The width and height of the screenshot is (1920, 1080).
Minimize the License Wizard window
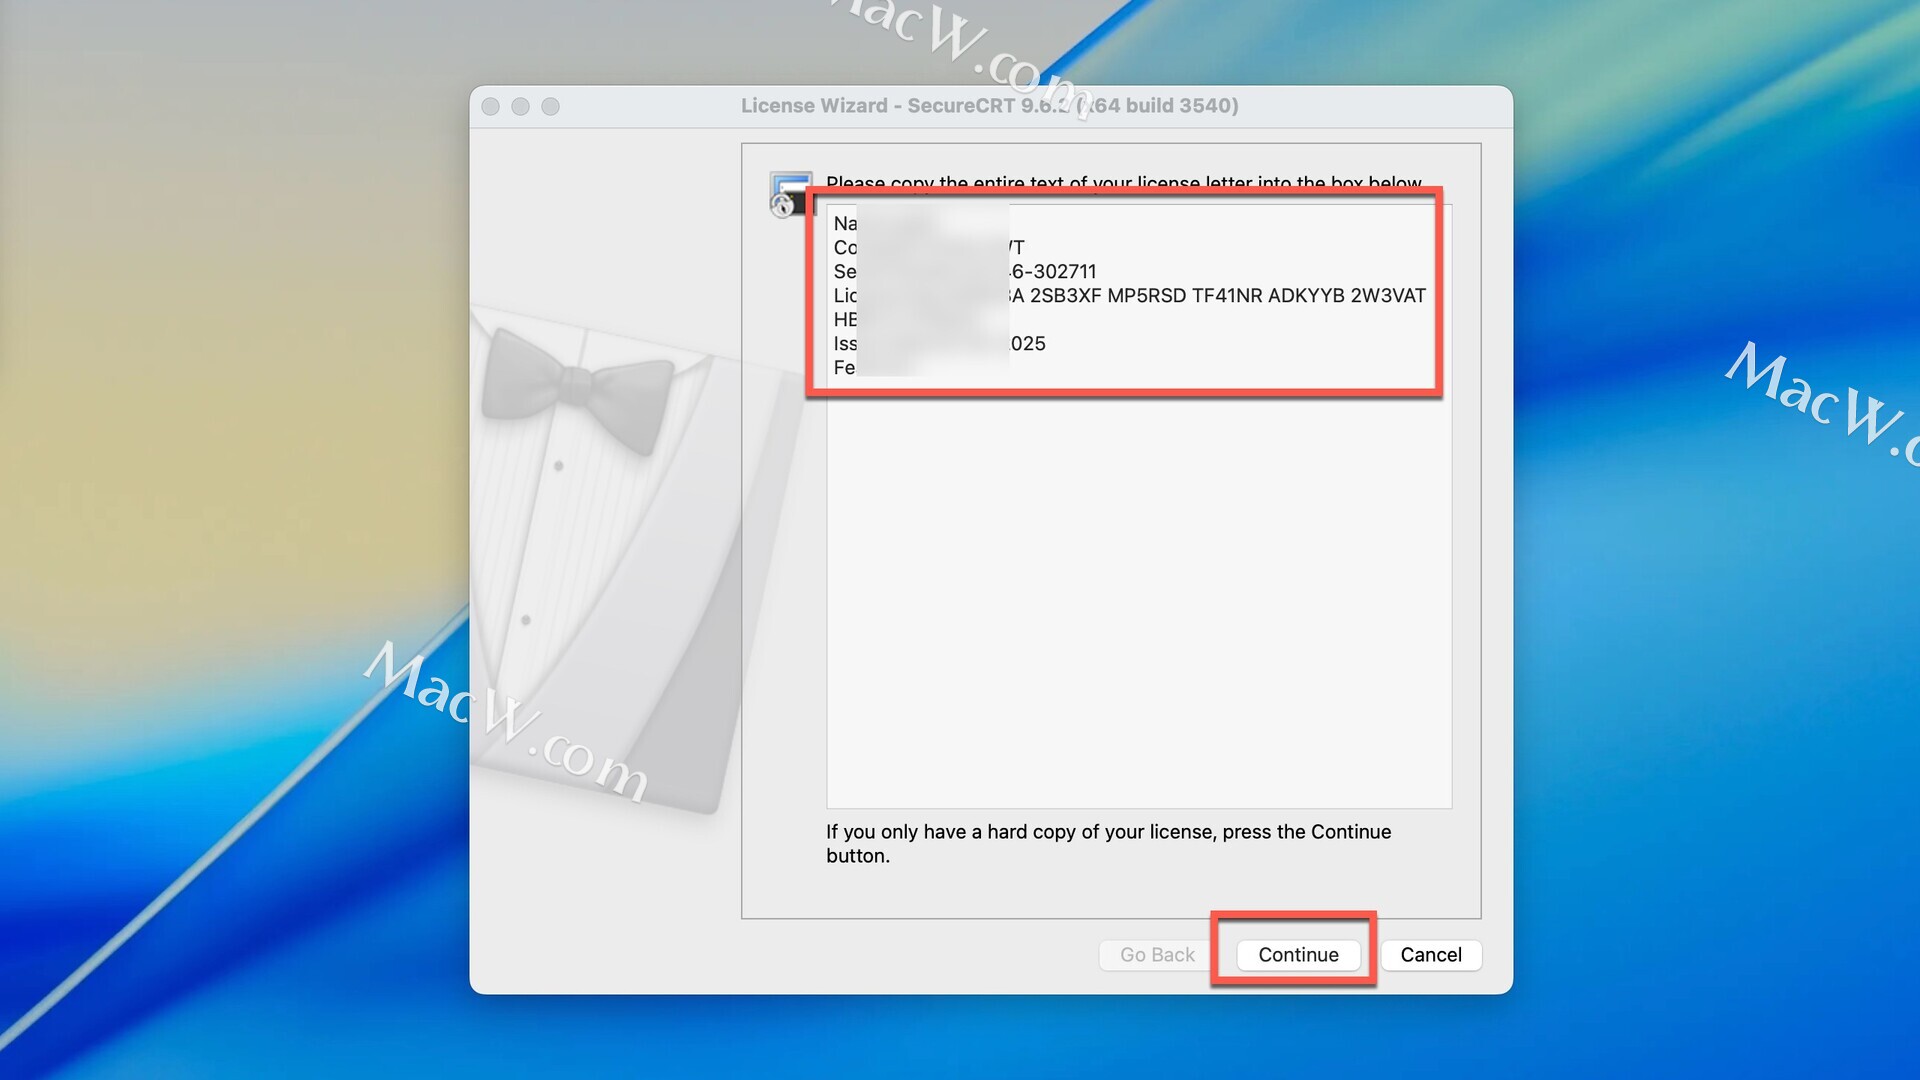point(520,106)
